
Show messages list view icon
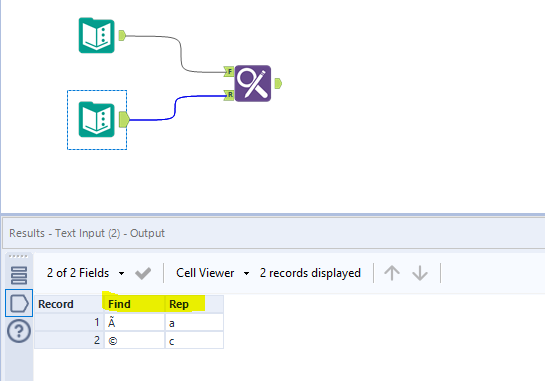coord(19,275)
